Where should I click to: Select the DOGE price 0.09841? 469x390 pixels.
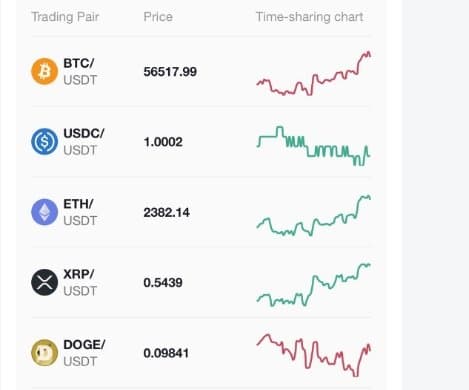(x=166, y=353)
